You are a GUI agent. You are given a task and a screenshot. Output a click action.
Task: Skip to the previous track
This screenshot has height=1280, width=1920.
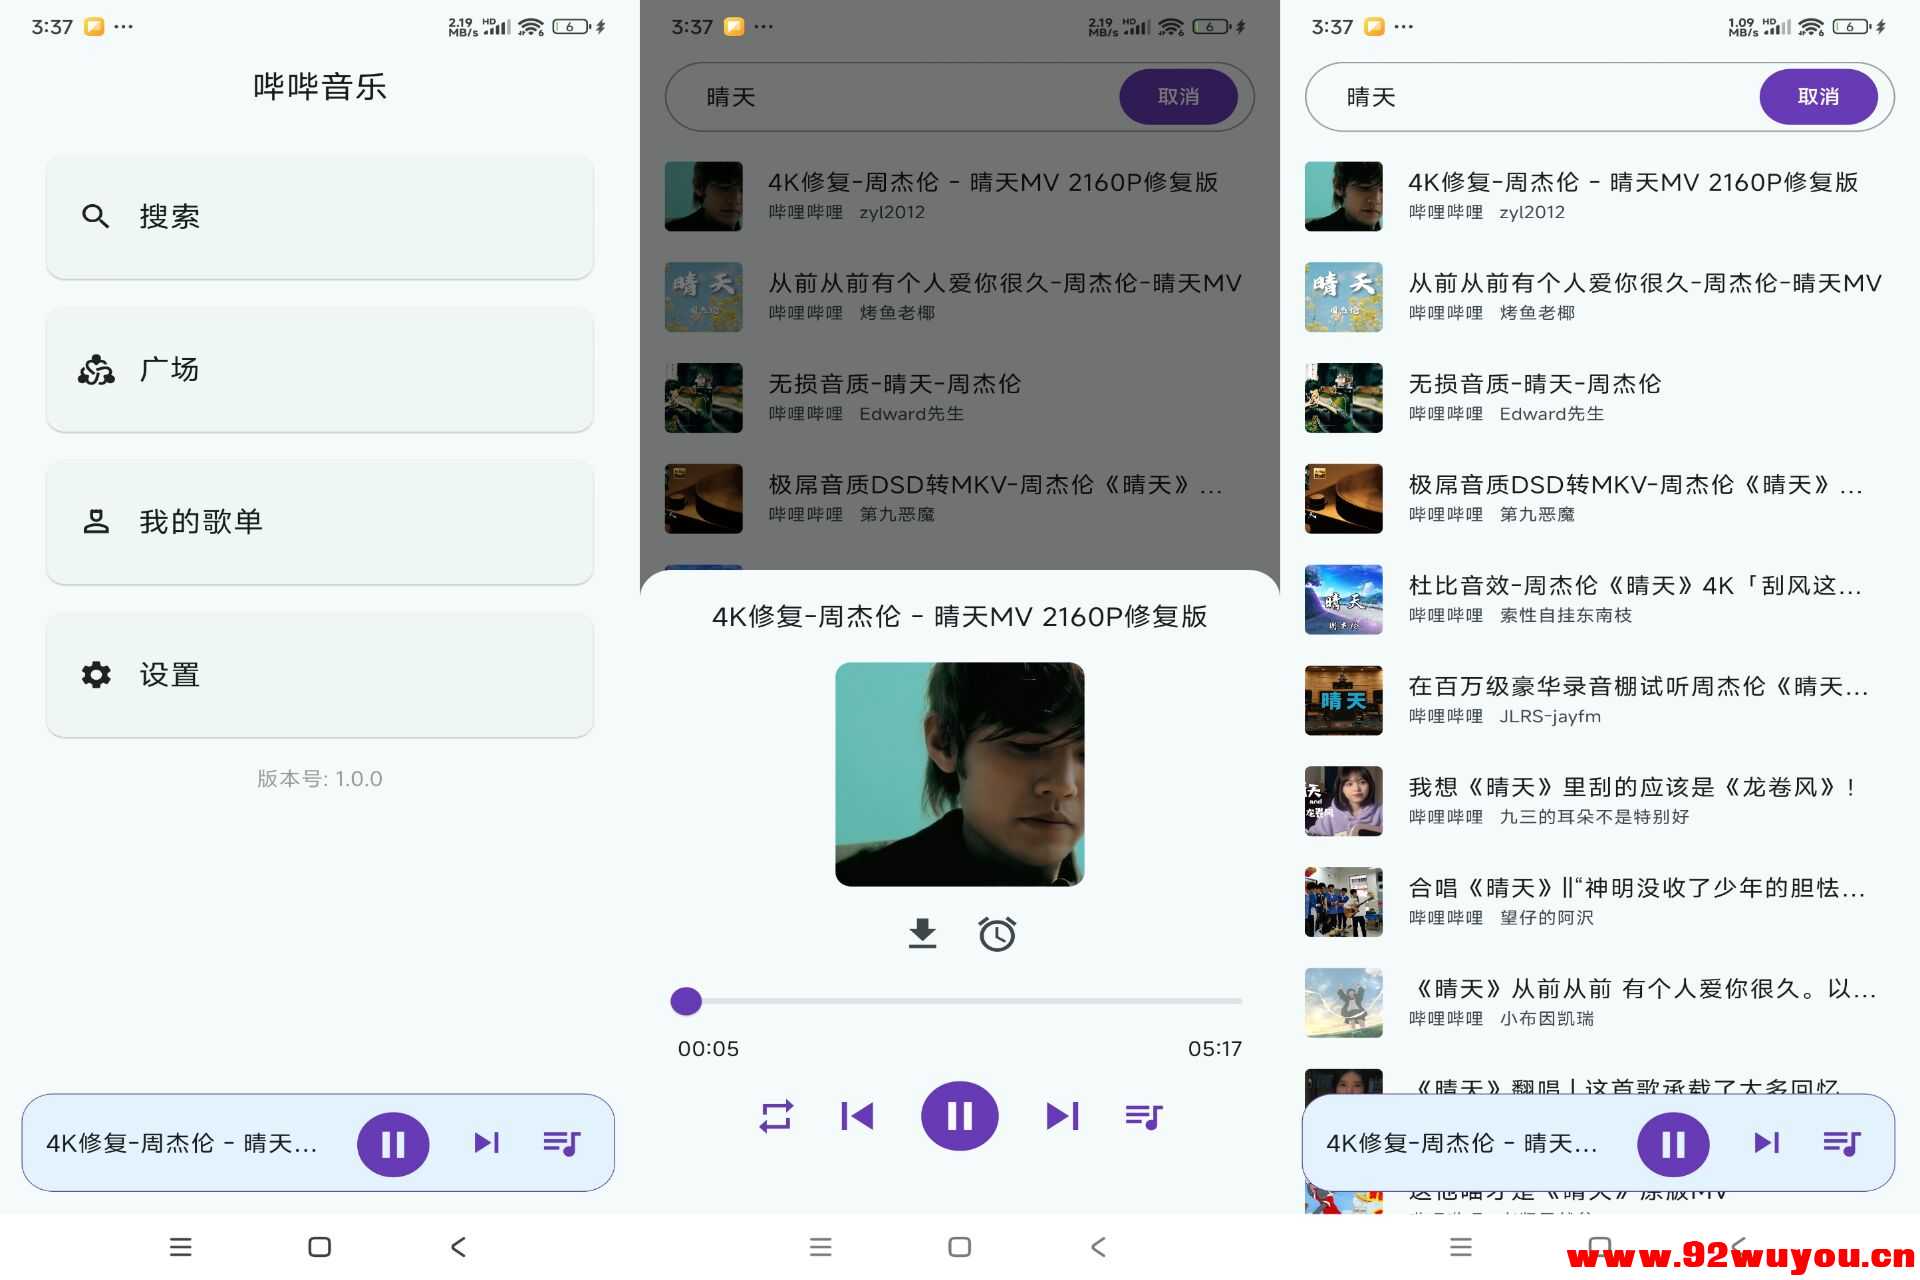point(858,1116)
